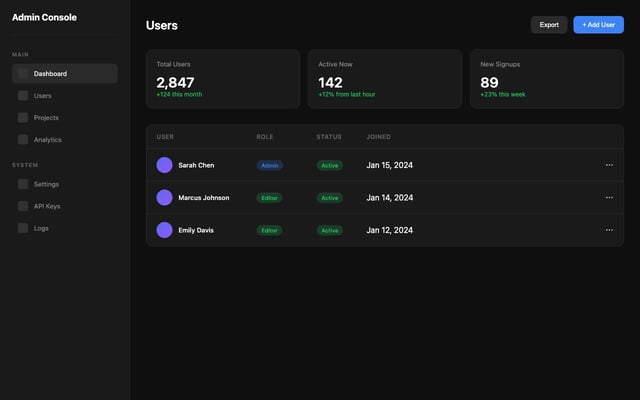The image size is (640, 400).
Task: Click the Active status badge for Emily Davis
Action: 330,230
